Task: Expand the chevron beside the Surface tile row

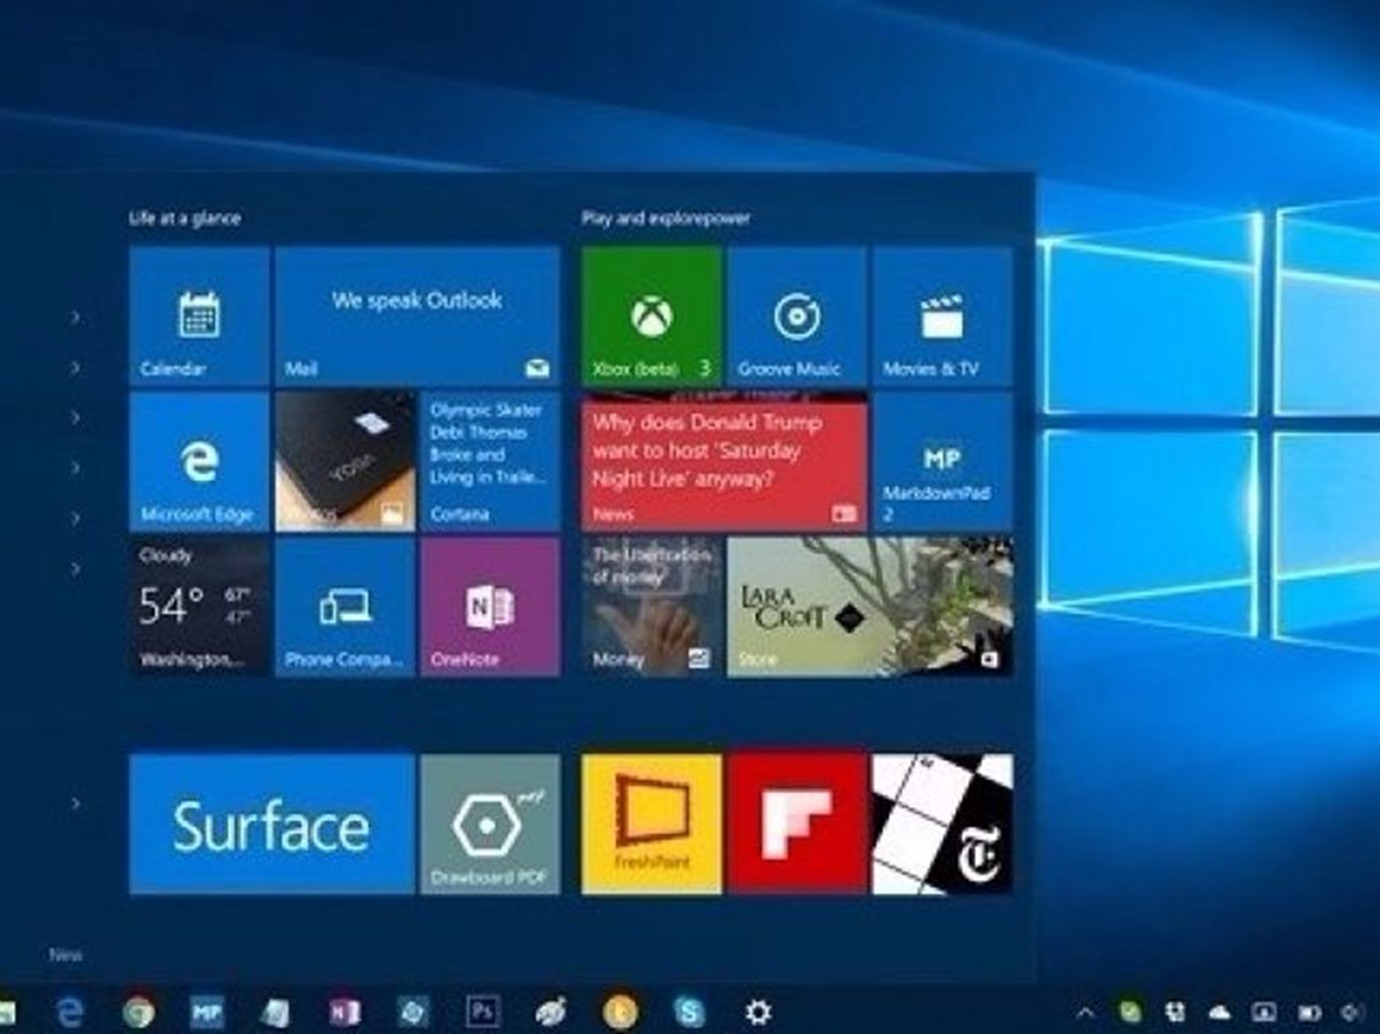Action: coord(76,803)
